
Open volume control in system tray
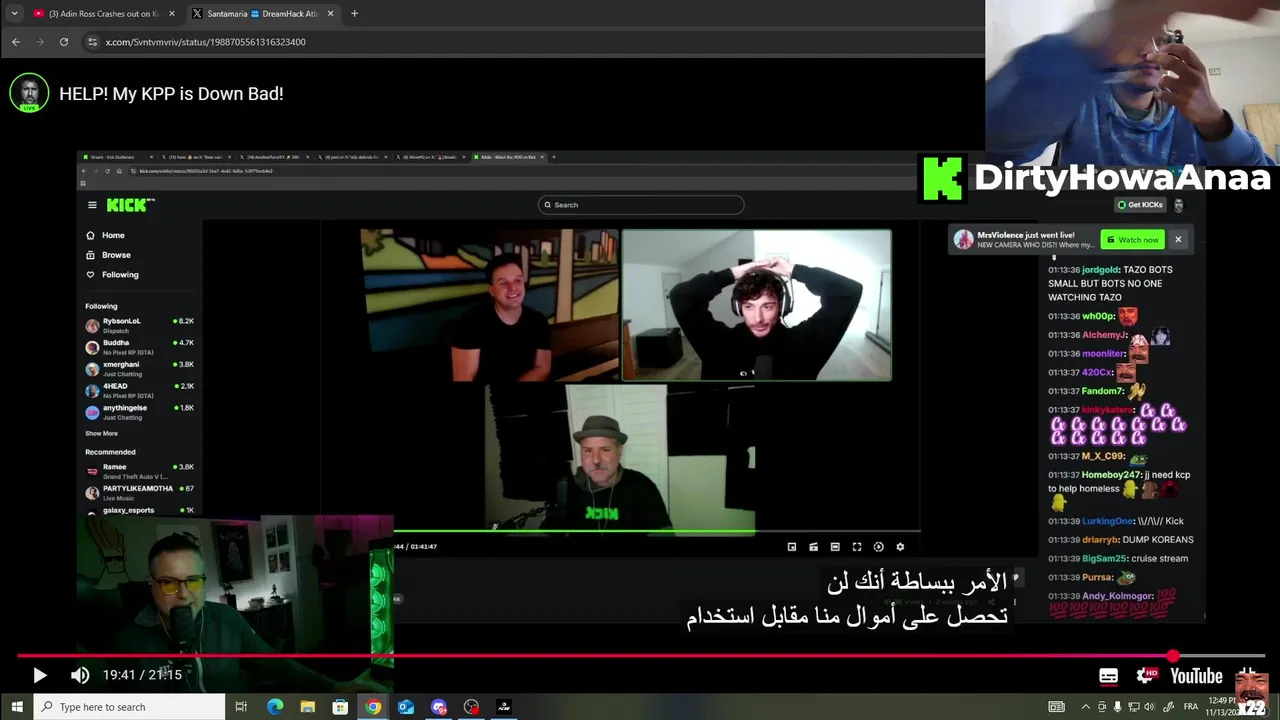[1149, 707]
